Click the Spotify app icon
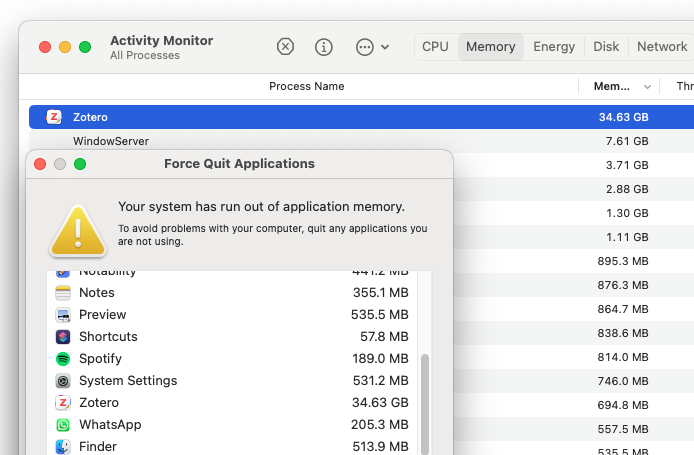 (63, 359)
